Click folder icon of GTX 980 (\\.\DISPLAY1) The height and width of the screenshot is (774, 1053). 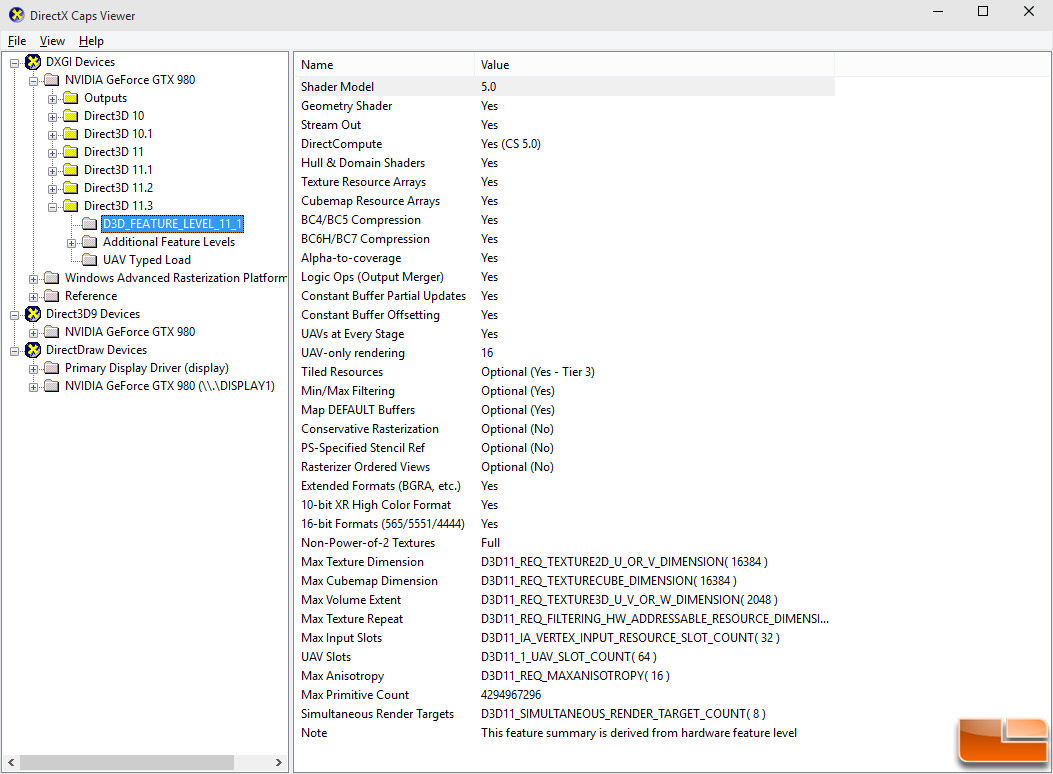pos(52,387)
